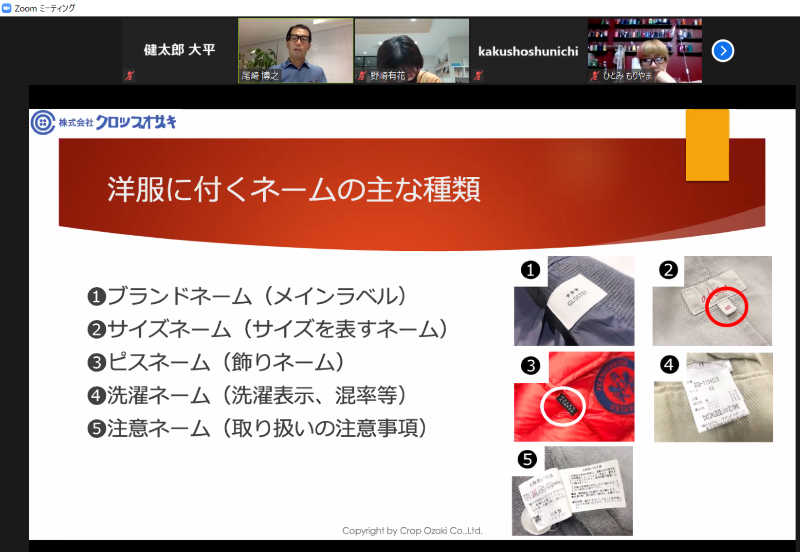Screen dimensions: 800x552
Task: Click the Zoom app icon in title bar
Action: 7,7
